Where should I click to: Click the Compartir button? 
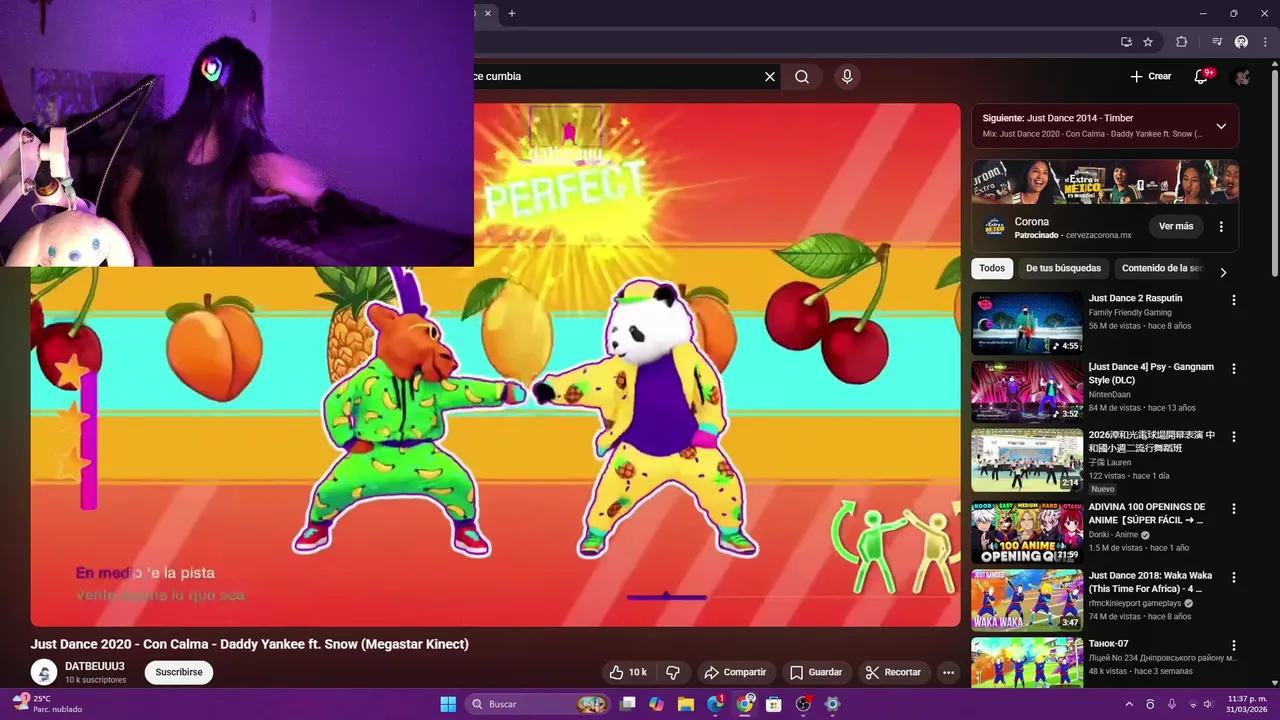[735, 672]
